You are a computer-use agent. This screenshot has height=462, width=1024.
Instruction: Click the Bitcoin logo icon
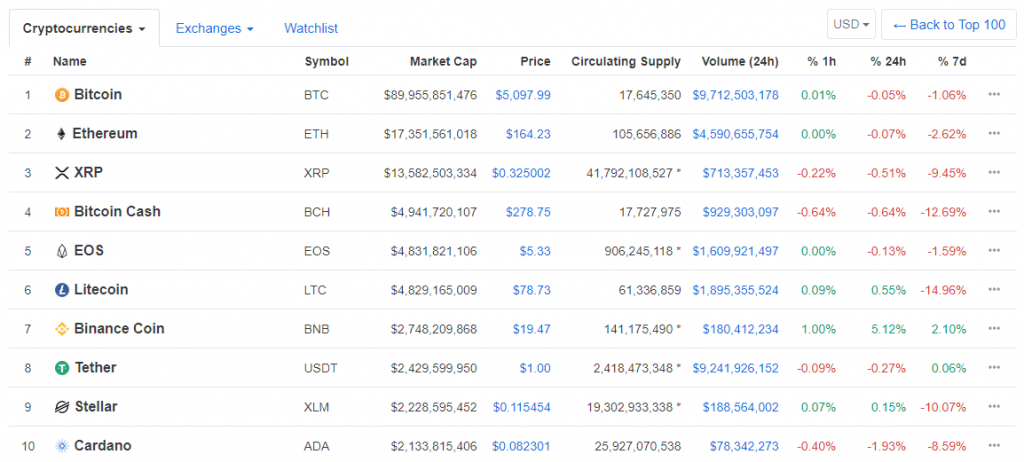(x=61, y=95)
